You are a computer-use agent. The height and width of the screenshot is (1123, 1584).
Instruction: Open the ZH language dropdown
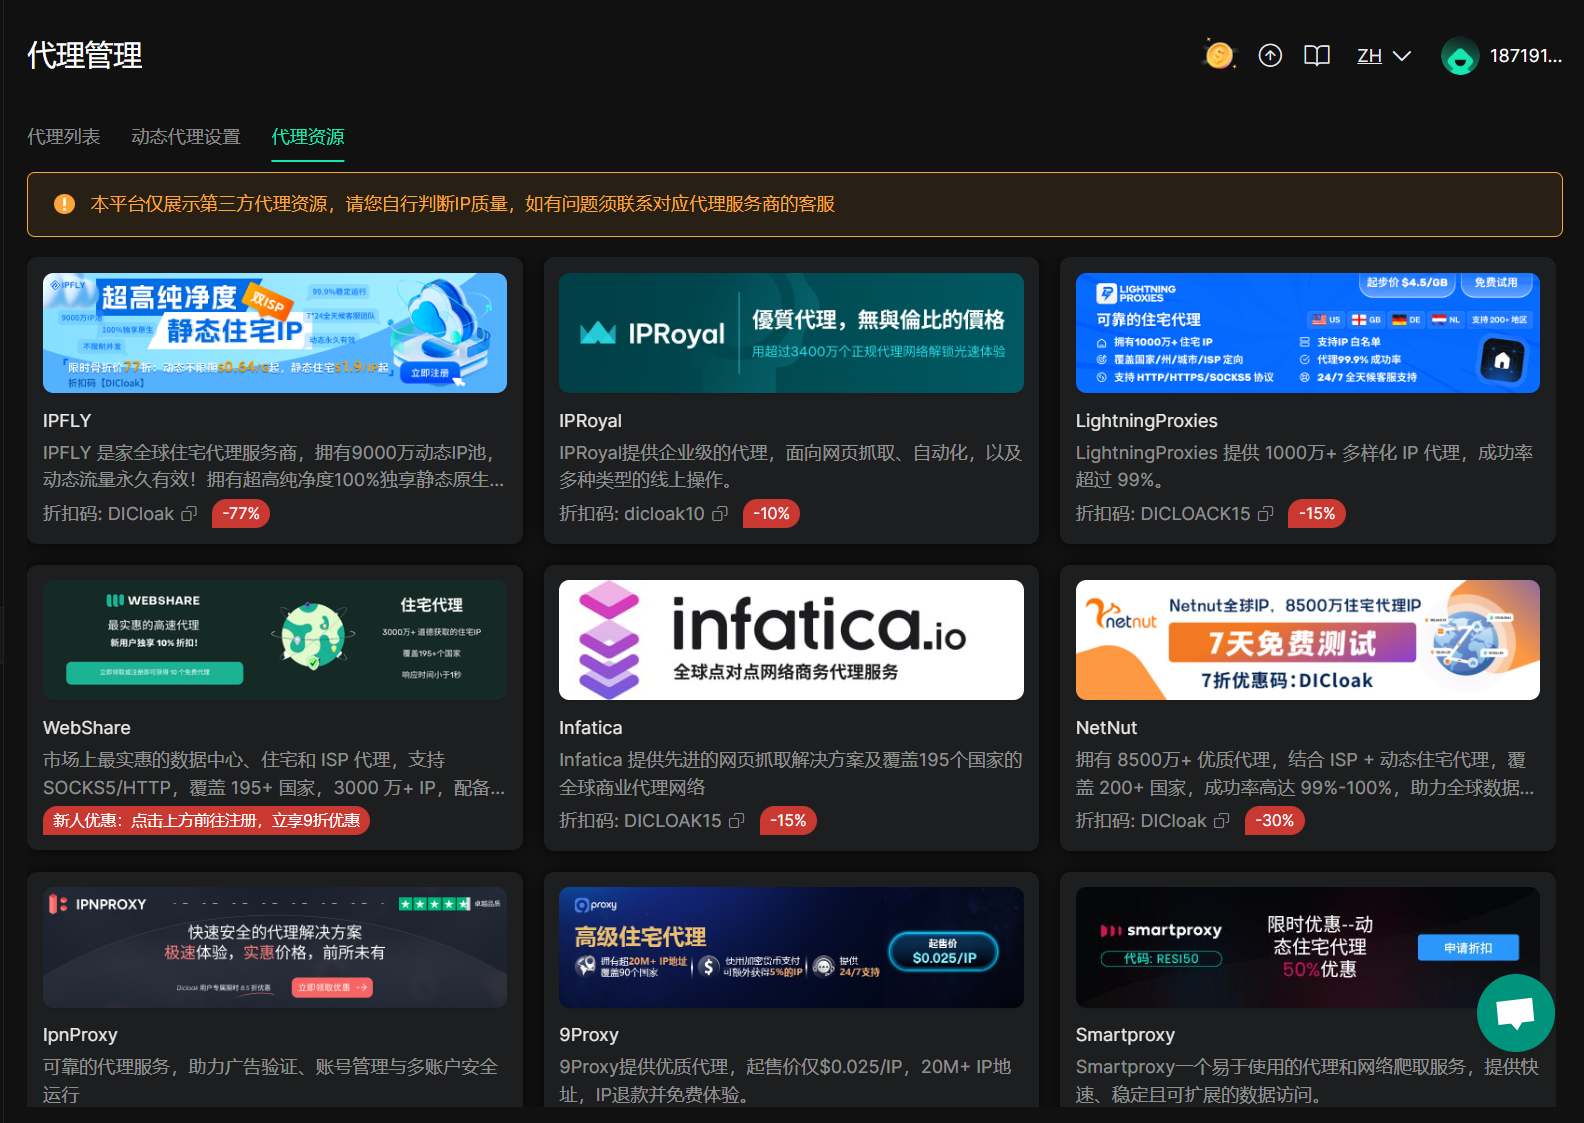(1384, 56)
